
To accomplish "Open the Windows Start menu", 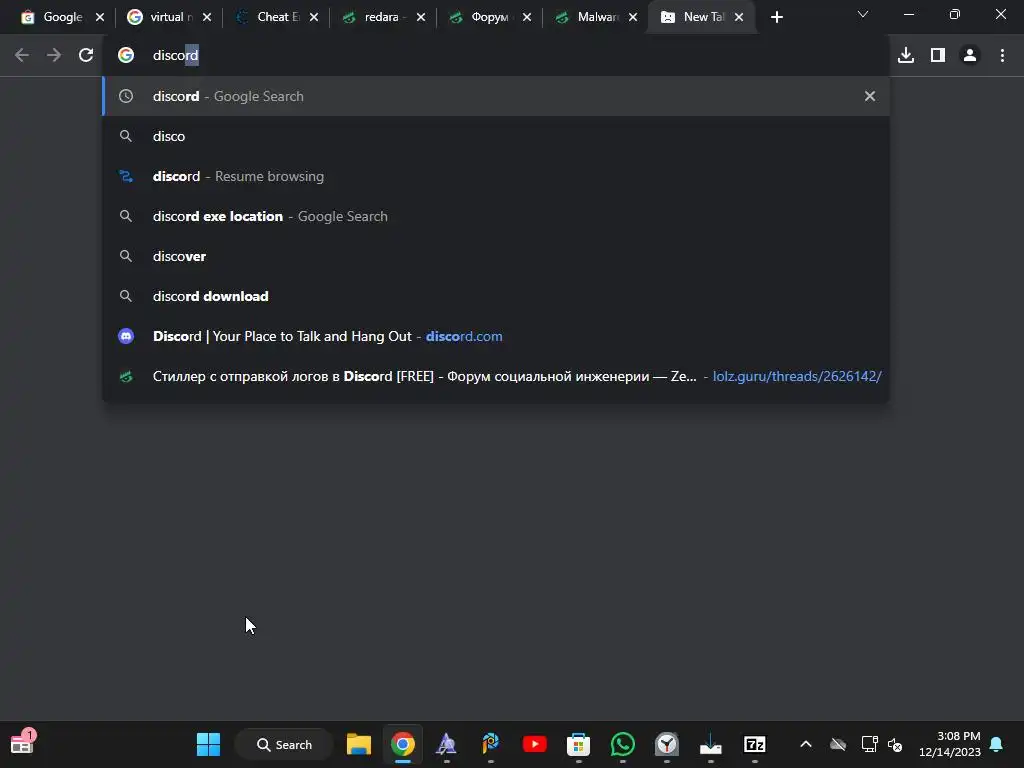I will [208, 744].
